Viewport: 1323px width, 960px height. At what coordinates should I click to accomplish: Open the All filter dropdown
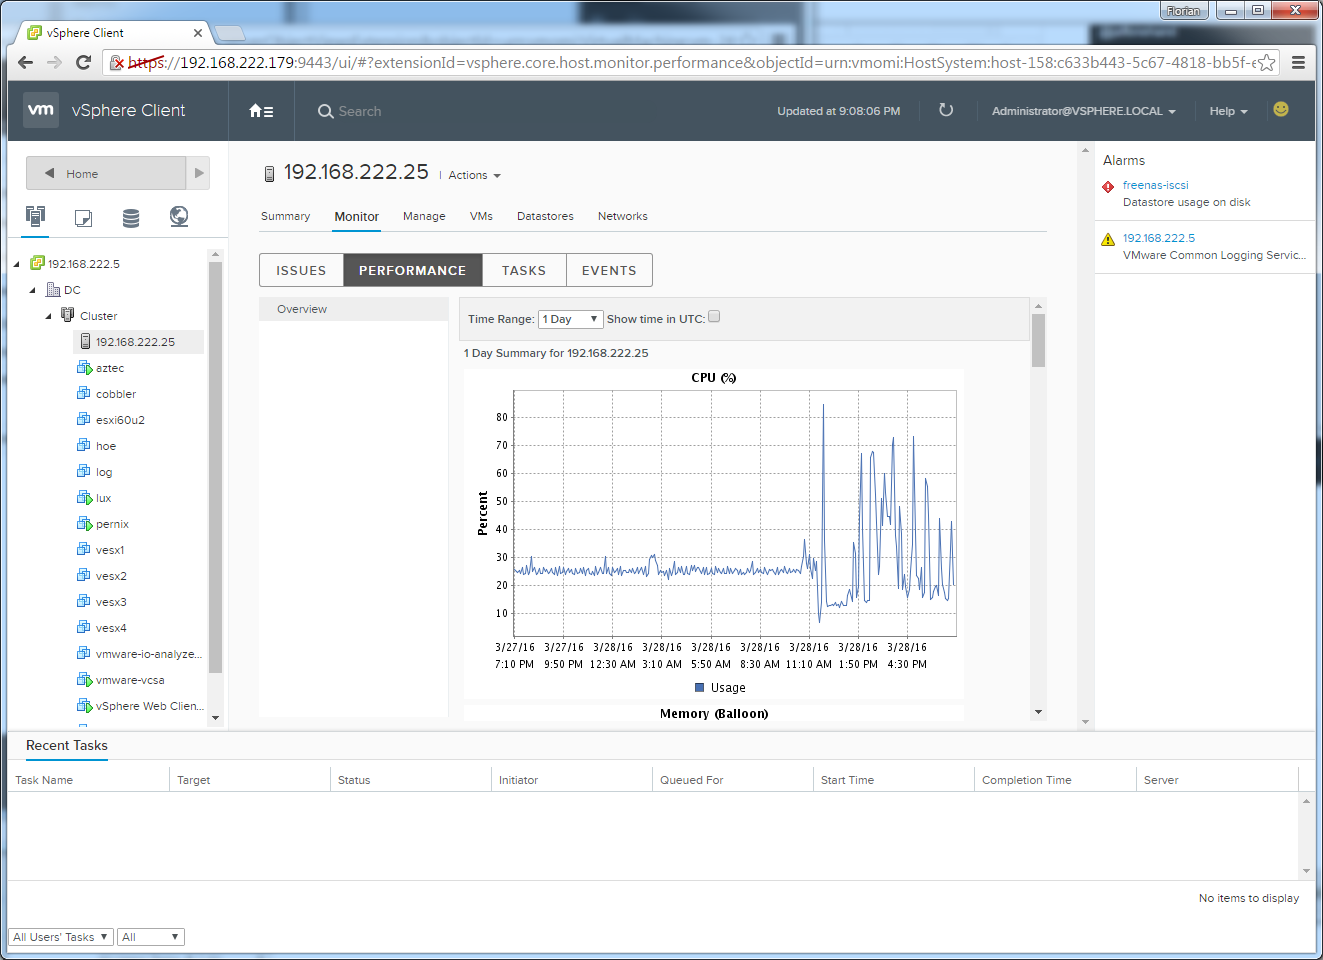coord(151,937)
